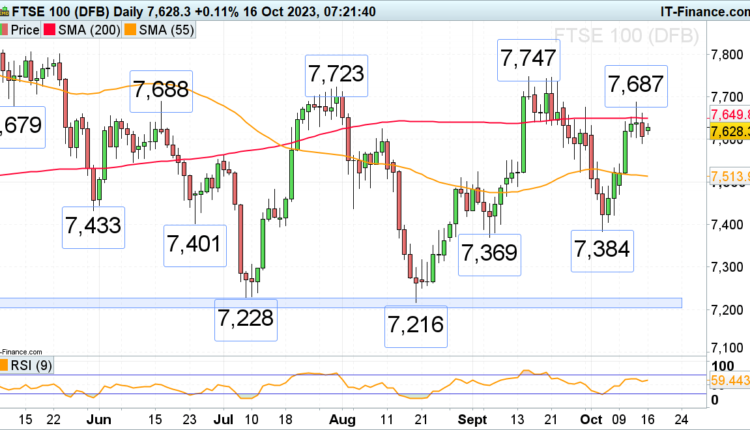Click the RSI (9) indicator icon

pyautogui.click(x=5, y=364)
